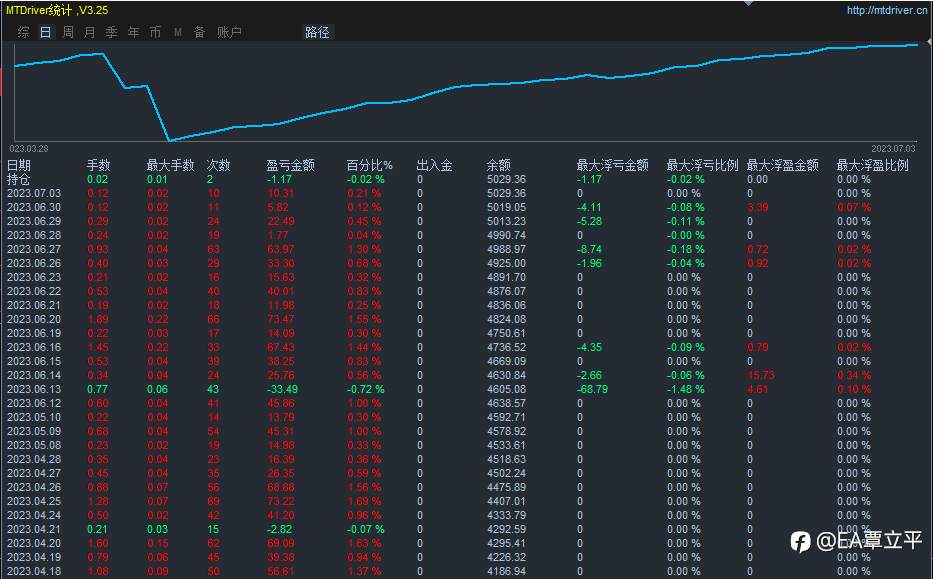This screenshot has height=579, width=933.
Task: Open the http://mtdriver.cn link
Action: pyautogui.click(x=887, y=10)
